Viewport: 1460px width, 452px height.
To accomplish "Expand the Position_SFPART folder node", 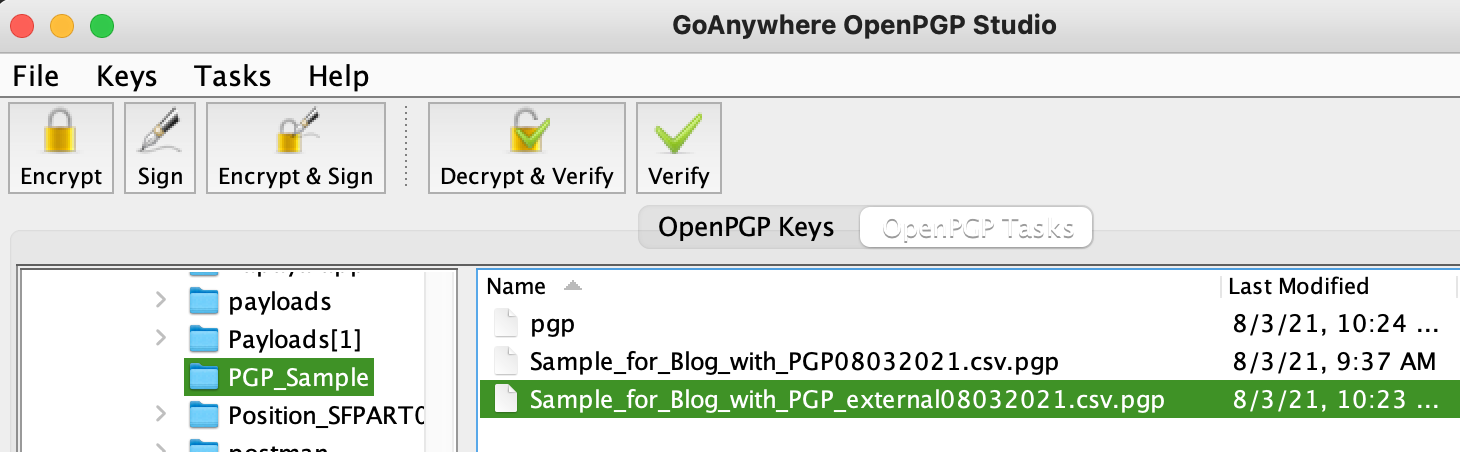I will click(161, 413).
